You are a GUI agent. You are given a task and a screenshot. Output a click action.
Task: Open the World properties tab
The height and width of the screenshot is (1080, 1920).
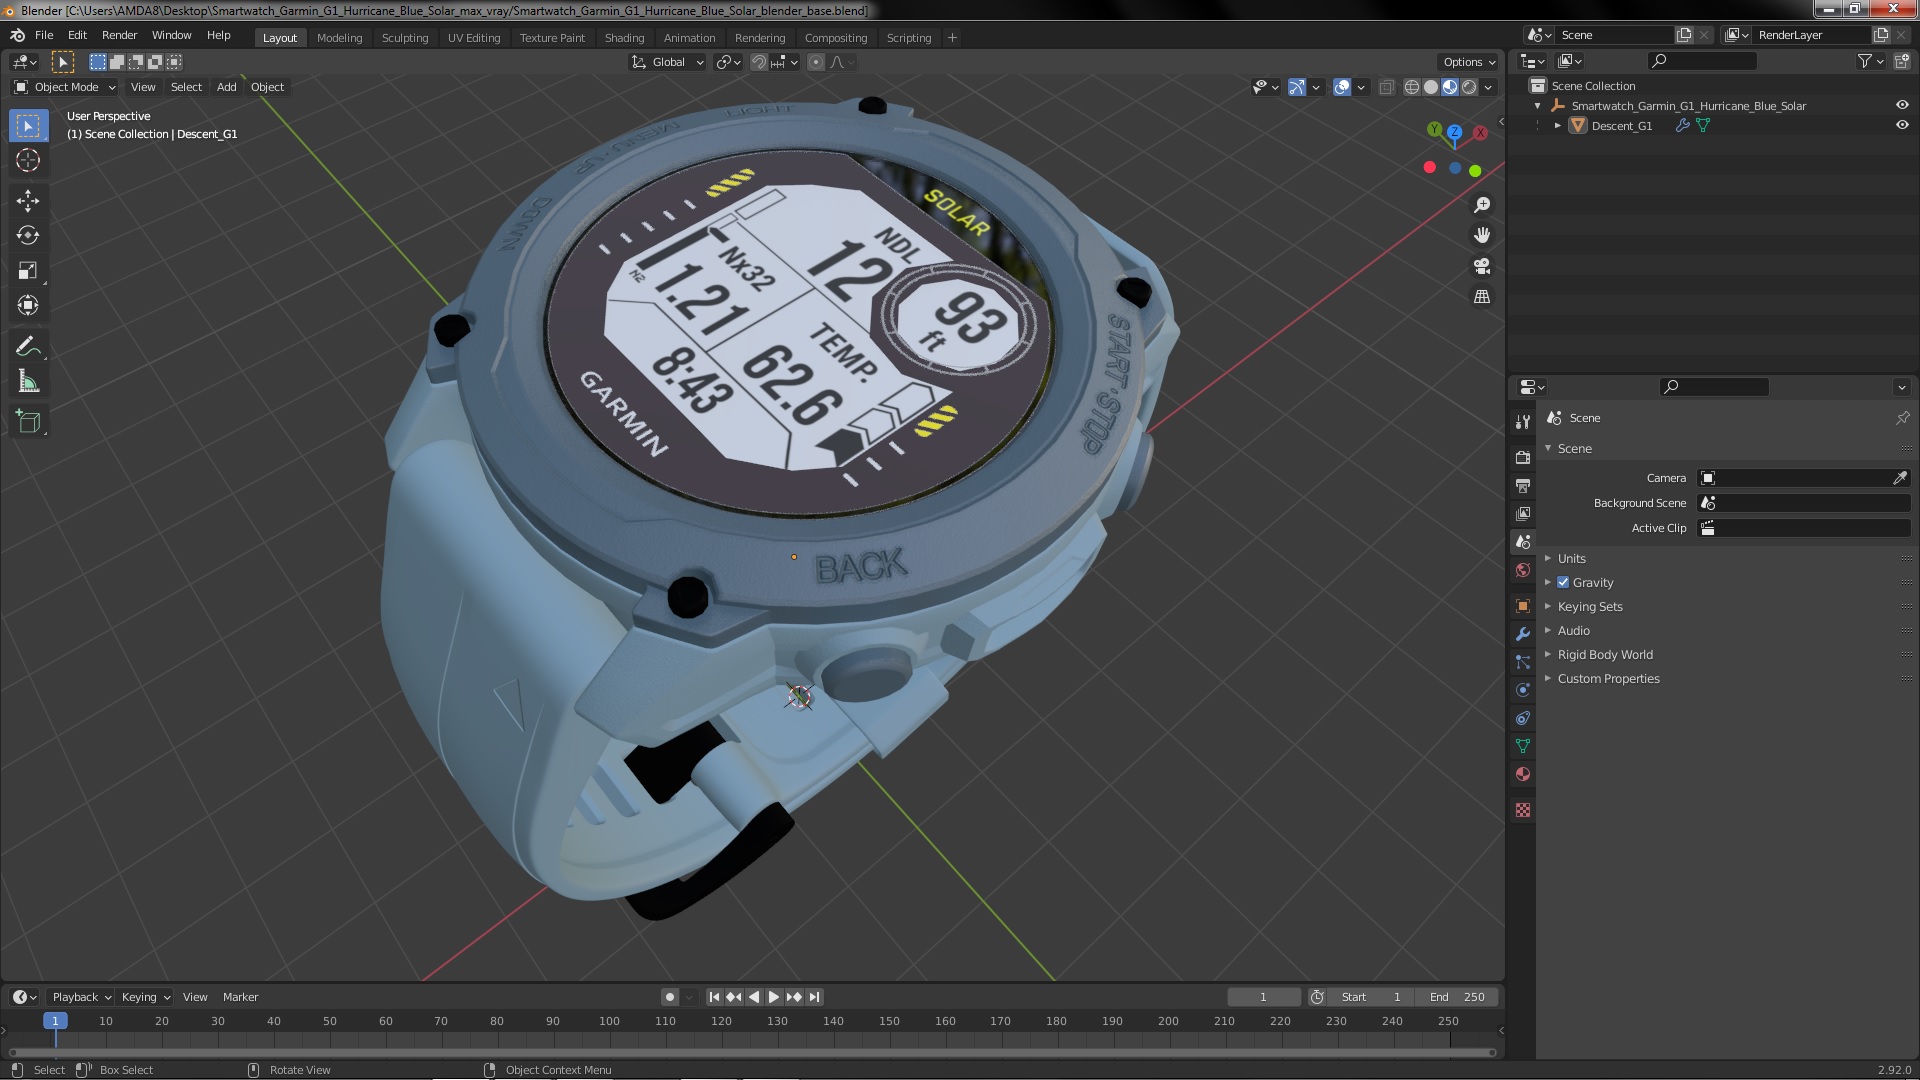tap(1522, 570)
